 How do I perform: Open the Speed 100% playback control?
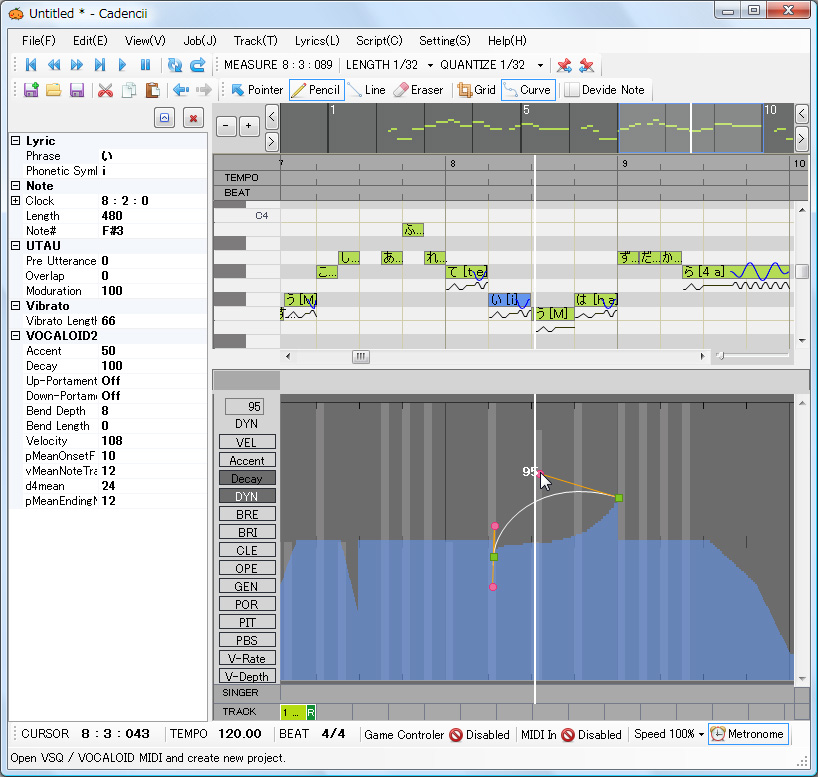667,733
